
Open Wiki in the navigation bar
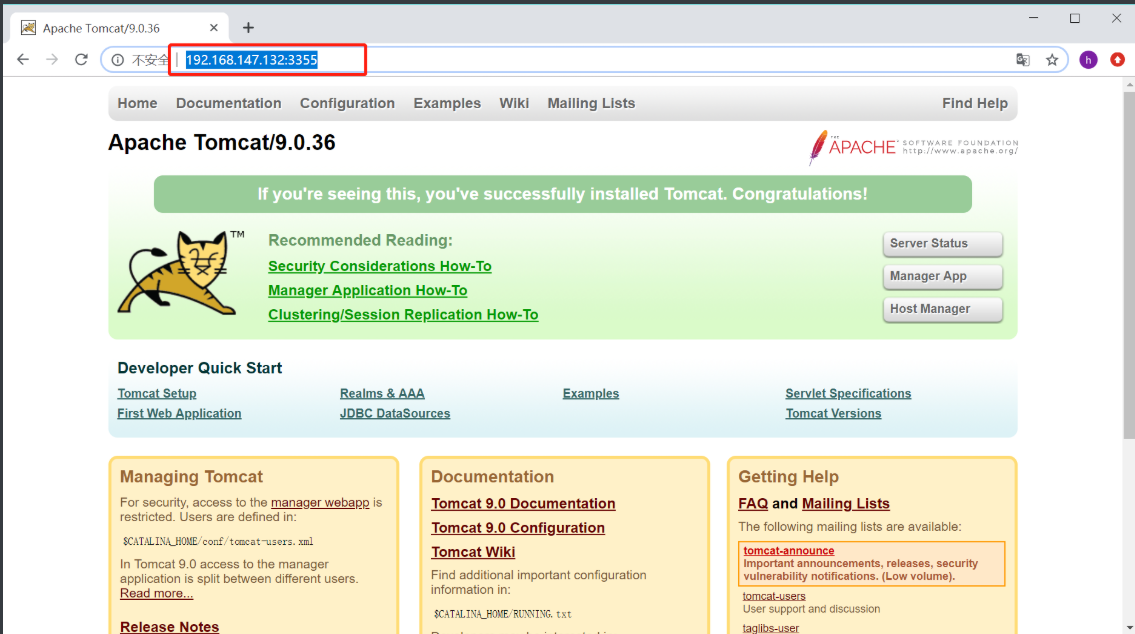514,103
